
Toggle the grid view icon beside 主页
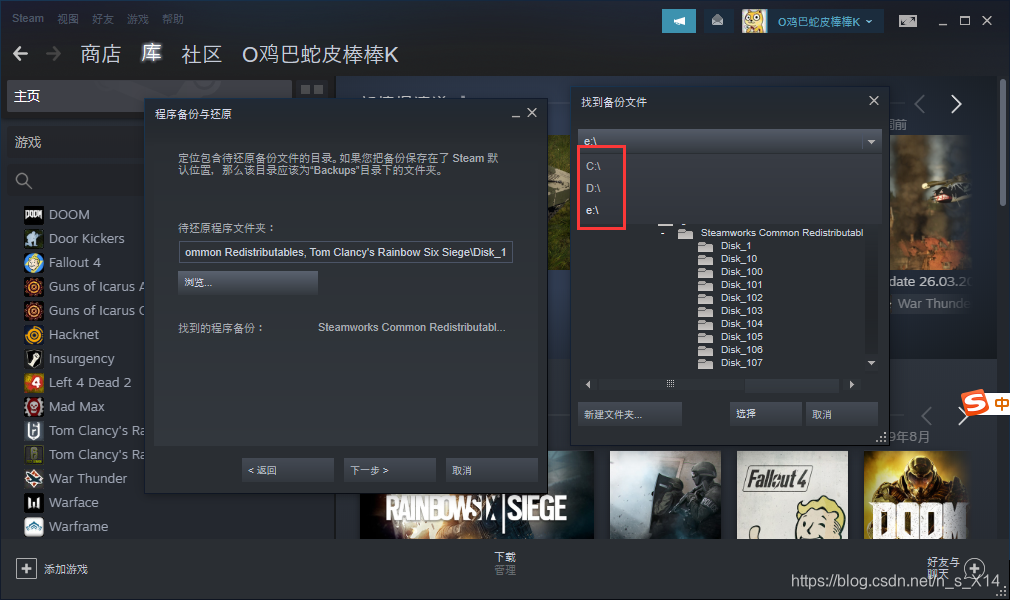[x=312, y=90]
